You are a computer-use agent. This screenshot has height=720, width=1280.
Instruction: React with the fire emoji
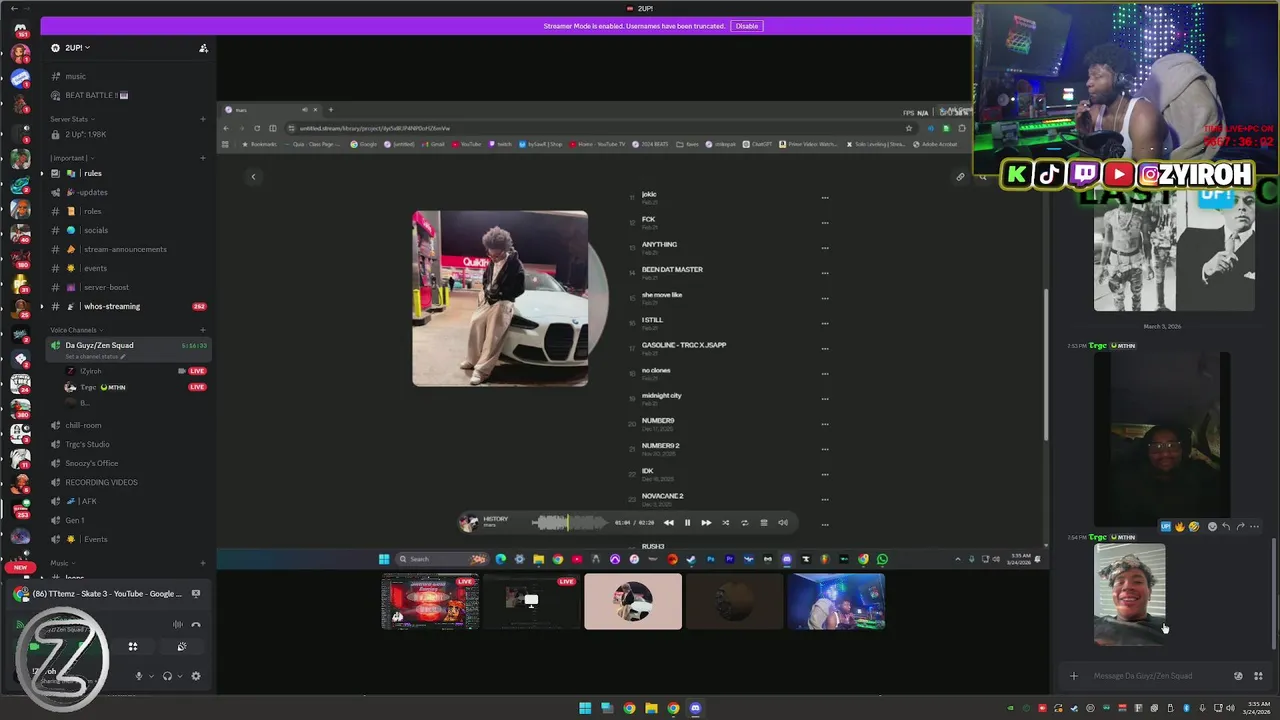coord(1179,526)
